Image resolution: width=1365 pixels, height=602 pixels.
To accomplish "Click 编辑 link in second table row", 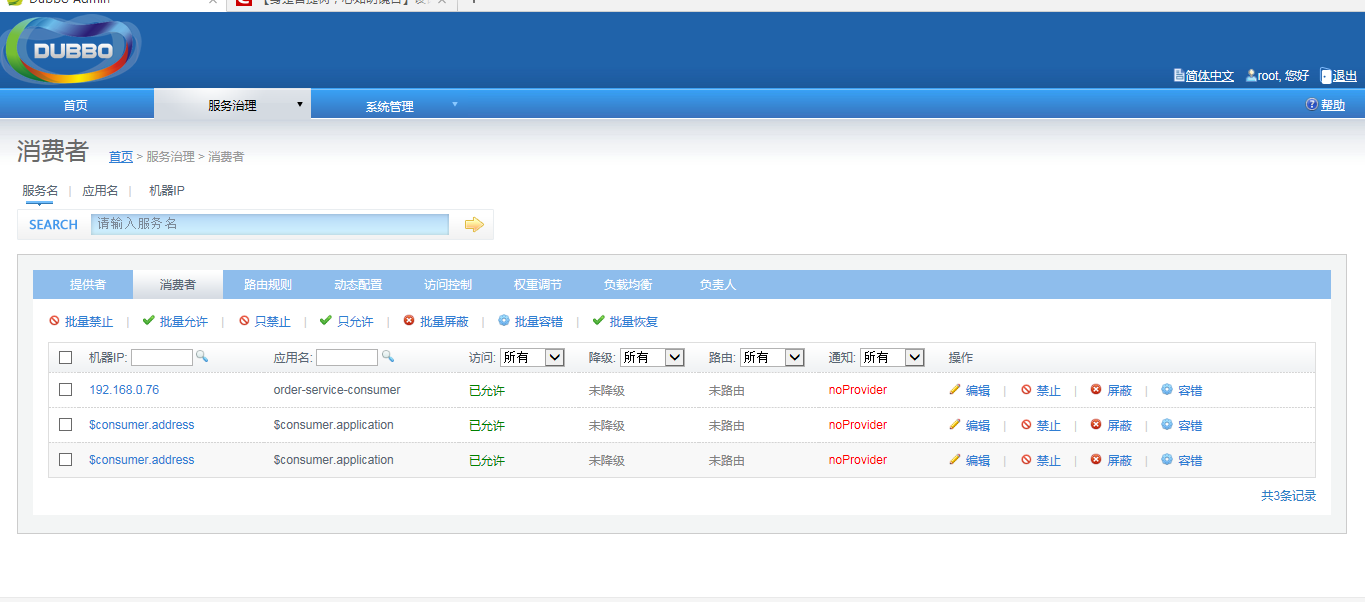I will [x=978, y=426].
